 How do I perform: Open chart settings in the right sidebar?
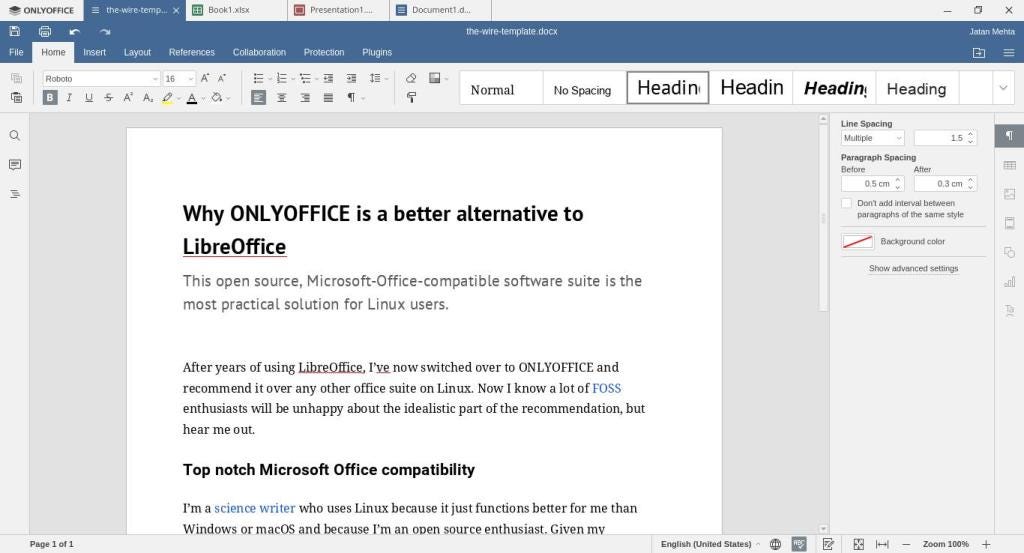1010,281
